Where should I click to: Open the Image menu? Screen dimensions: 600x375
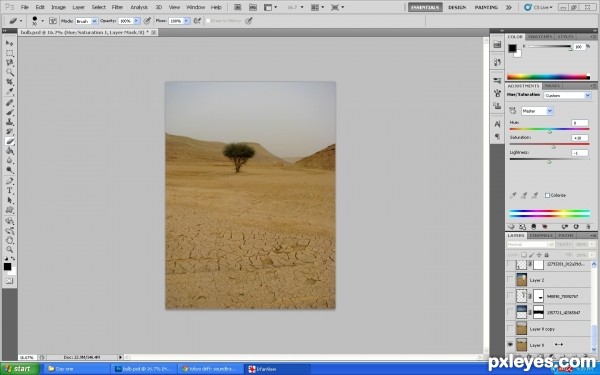(x=59, y=7)
